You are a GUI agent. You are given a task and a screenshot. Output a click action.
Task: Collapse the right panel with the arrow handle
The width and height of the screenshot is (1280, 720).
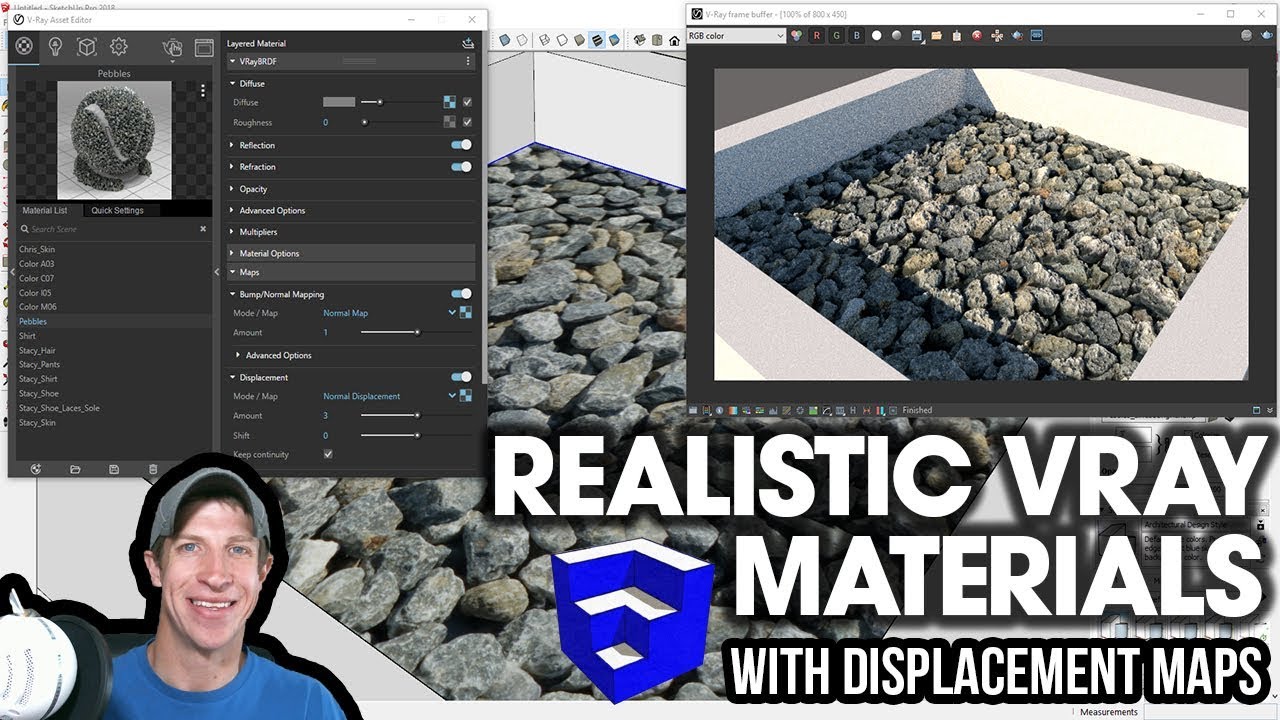pyautogui.click(x=217, y=272)
